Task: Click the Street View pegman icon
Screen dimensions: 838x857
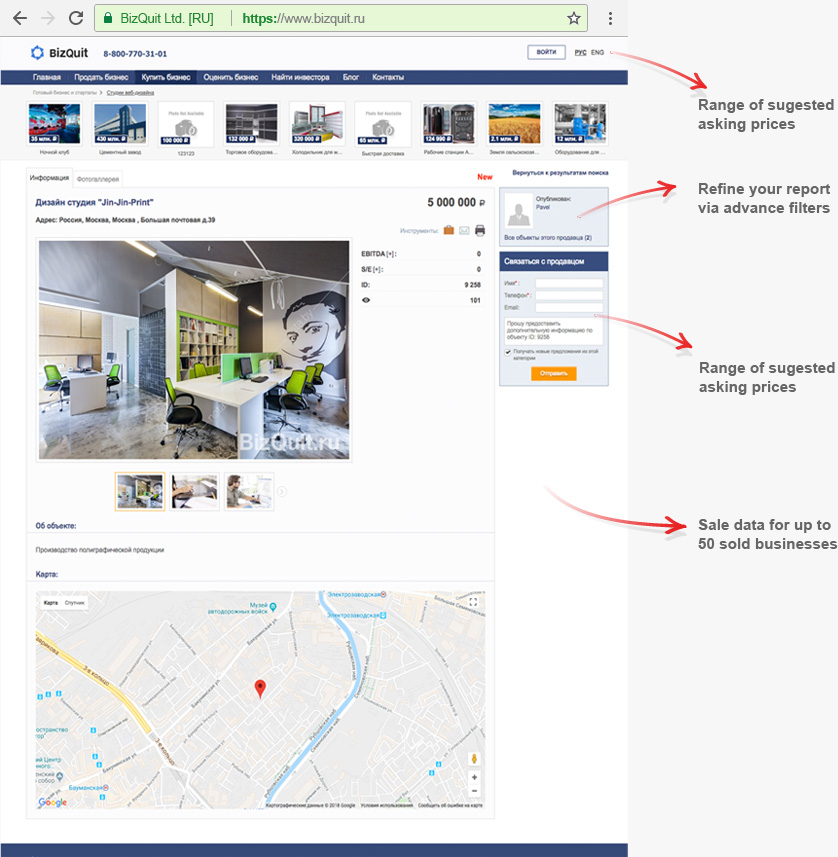Action: (x=474, y=759)
